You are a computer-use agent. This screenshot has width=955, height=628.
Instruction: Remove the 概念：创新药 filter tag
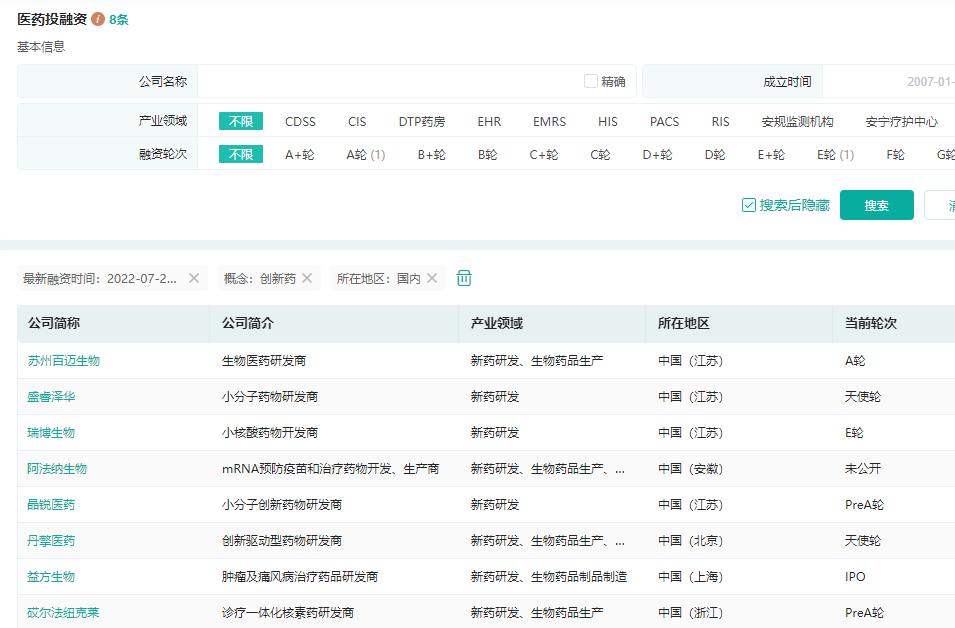307,278
